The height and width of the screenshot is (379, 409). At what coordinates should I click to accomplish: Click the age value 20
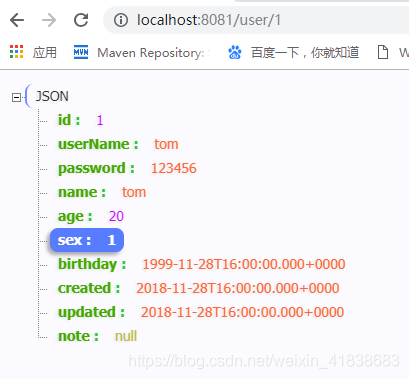(x=116, y=216)
